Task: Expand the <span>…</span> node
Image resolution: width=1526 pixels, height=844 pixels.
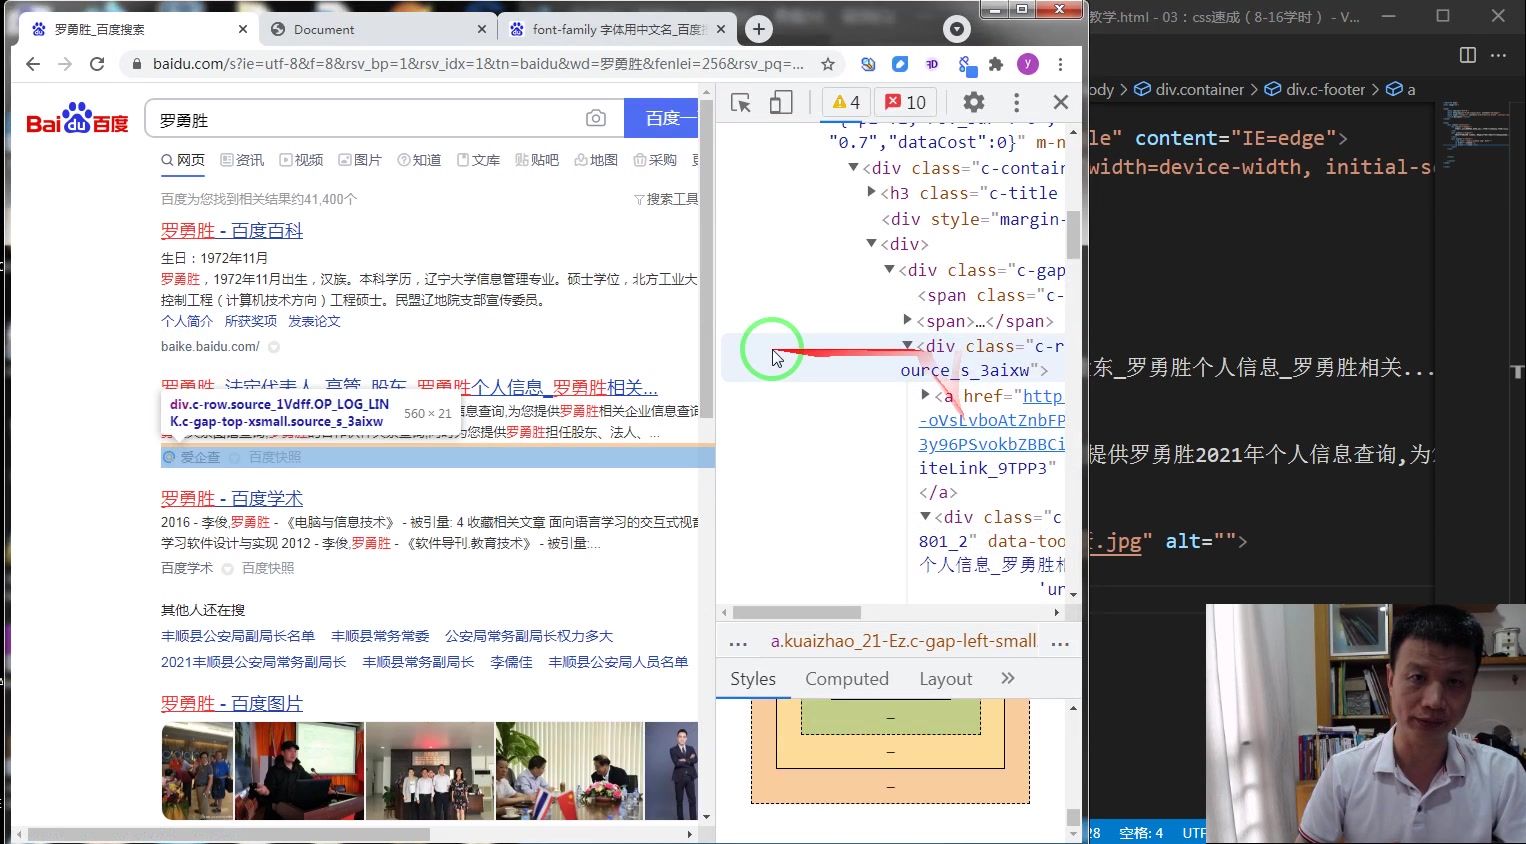Action: [x=907, y=321]
